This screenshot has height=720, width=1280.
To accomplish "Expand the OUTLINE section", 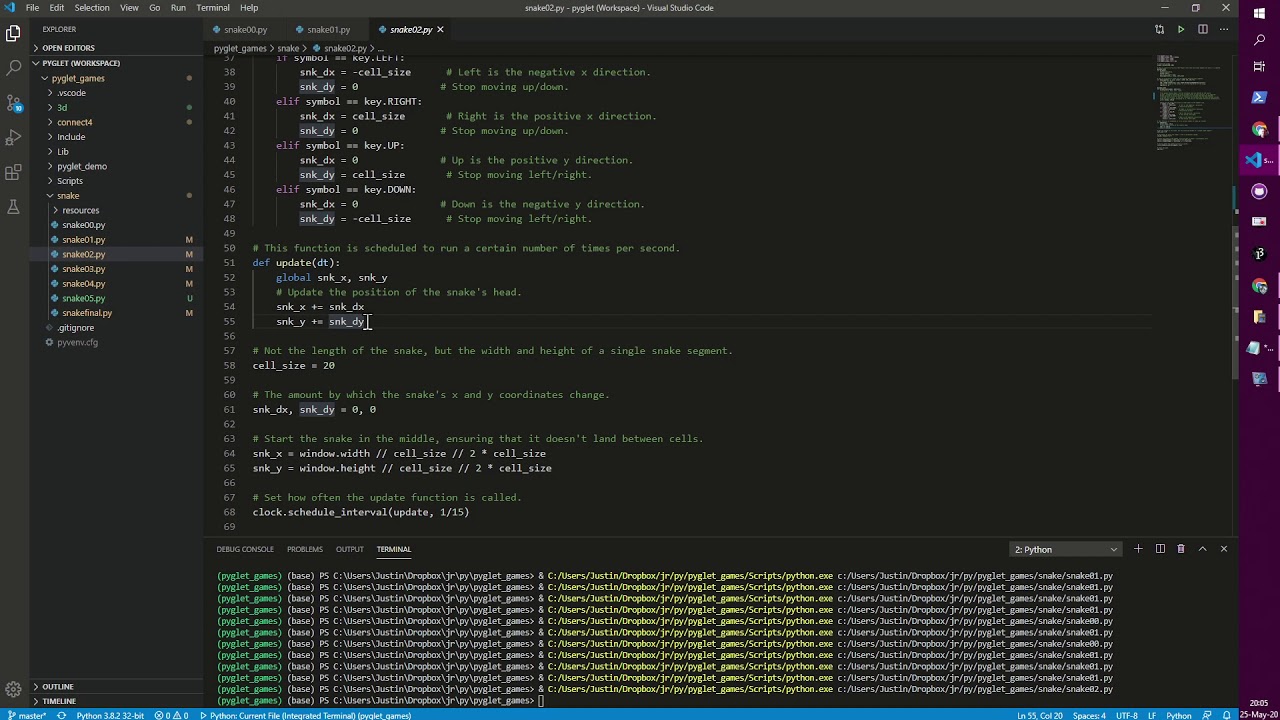I will (x=58, y=687).
